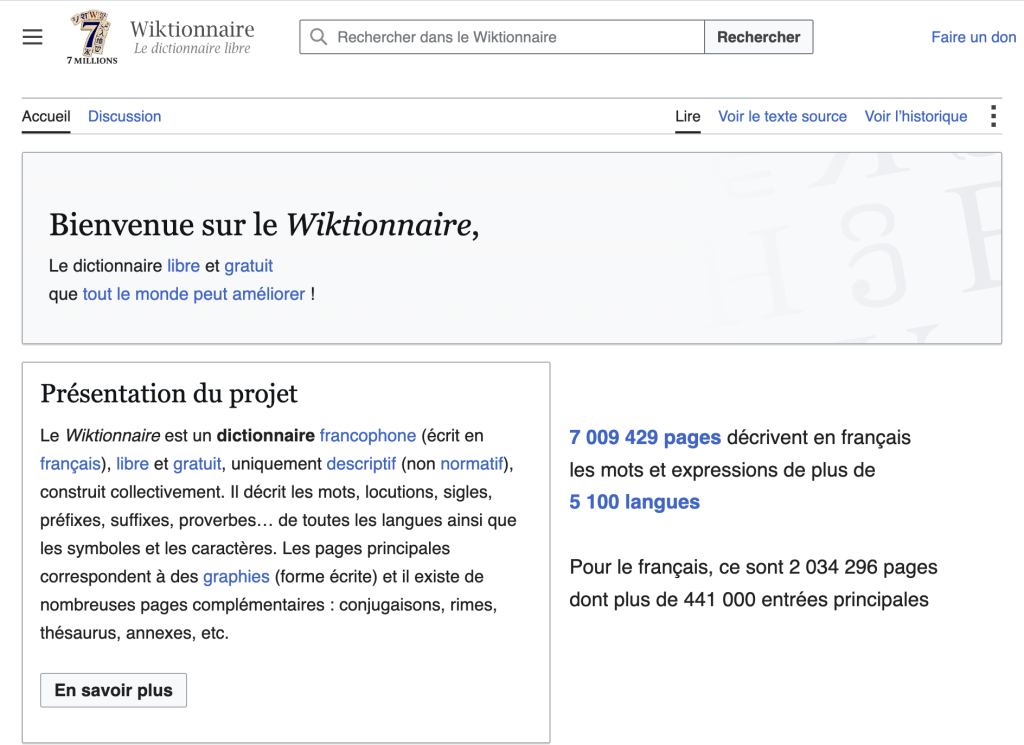Viewport: 1024px width, 745px height.
Task: Open the descriptif link
Action: point(361,464)
